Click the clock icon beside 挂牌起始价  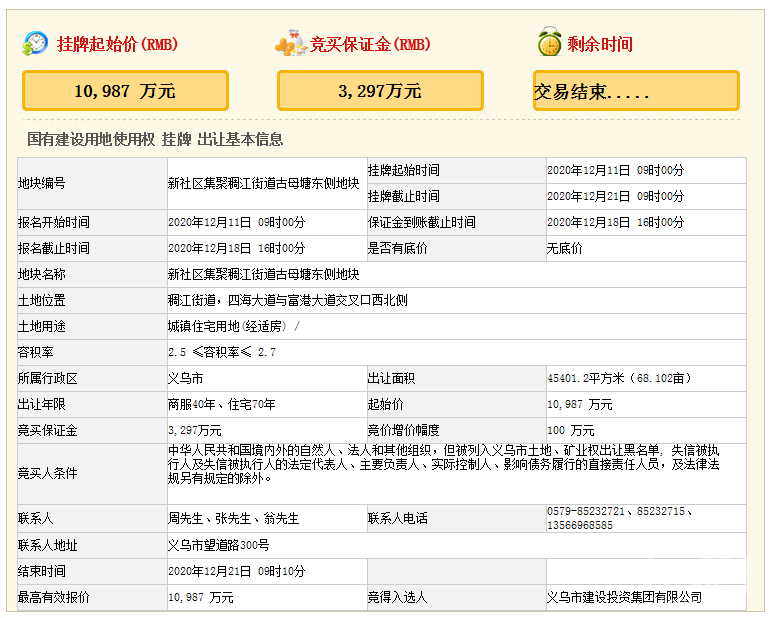coord(36,43)
